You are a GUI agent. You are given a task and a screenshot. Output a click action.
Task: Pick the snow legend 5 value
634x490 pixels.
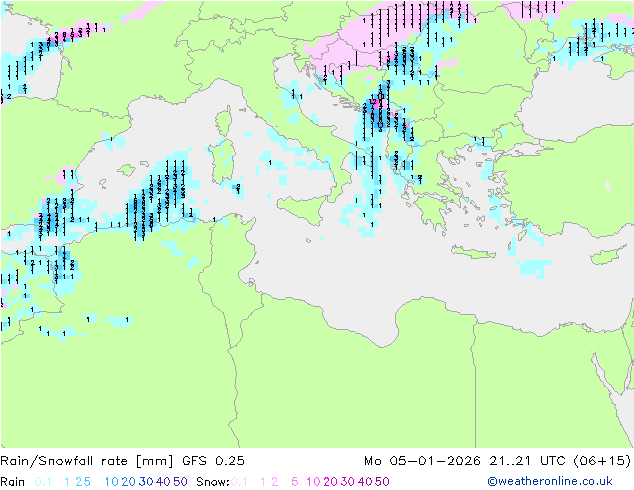tap(295, 482)
